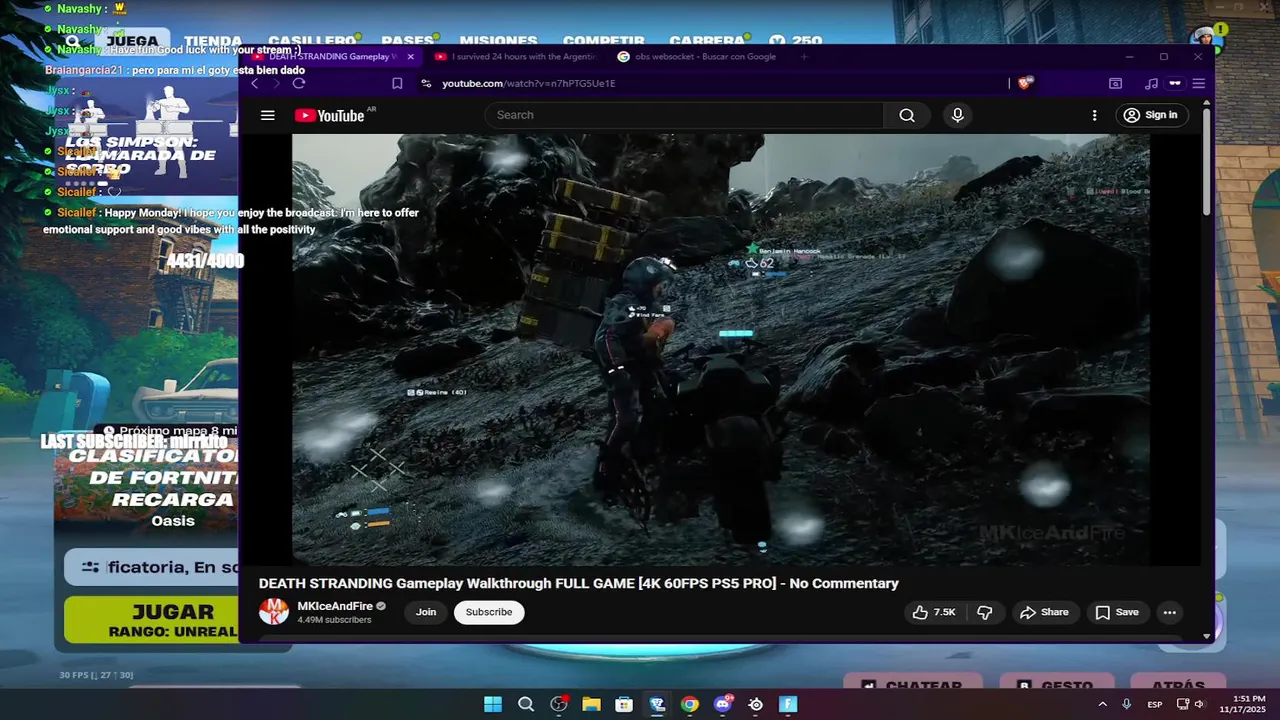Screen dimensions: 1280x720
Task: Open Fortnite MISIONES tab
Action: point(498,41)
